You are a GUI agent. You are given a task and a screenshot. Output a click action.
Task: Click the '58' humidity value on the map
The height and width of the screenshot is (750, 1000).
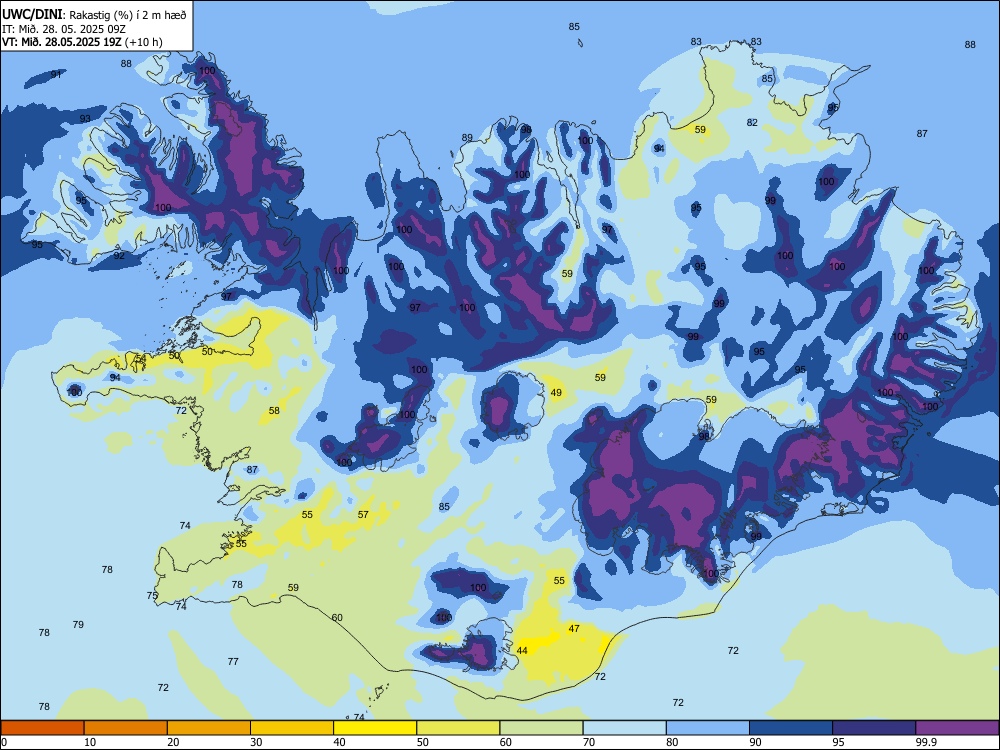tap(274, 410)
